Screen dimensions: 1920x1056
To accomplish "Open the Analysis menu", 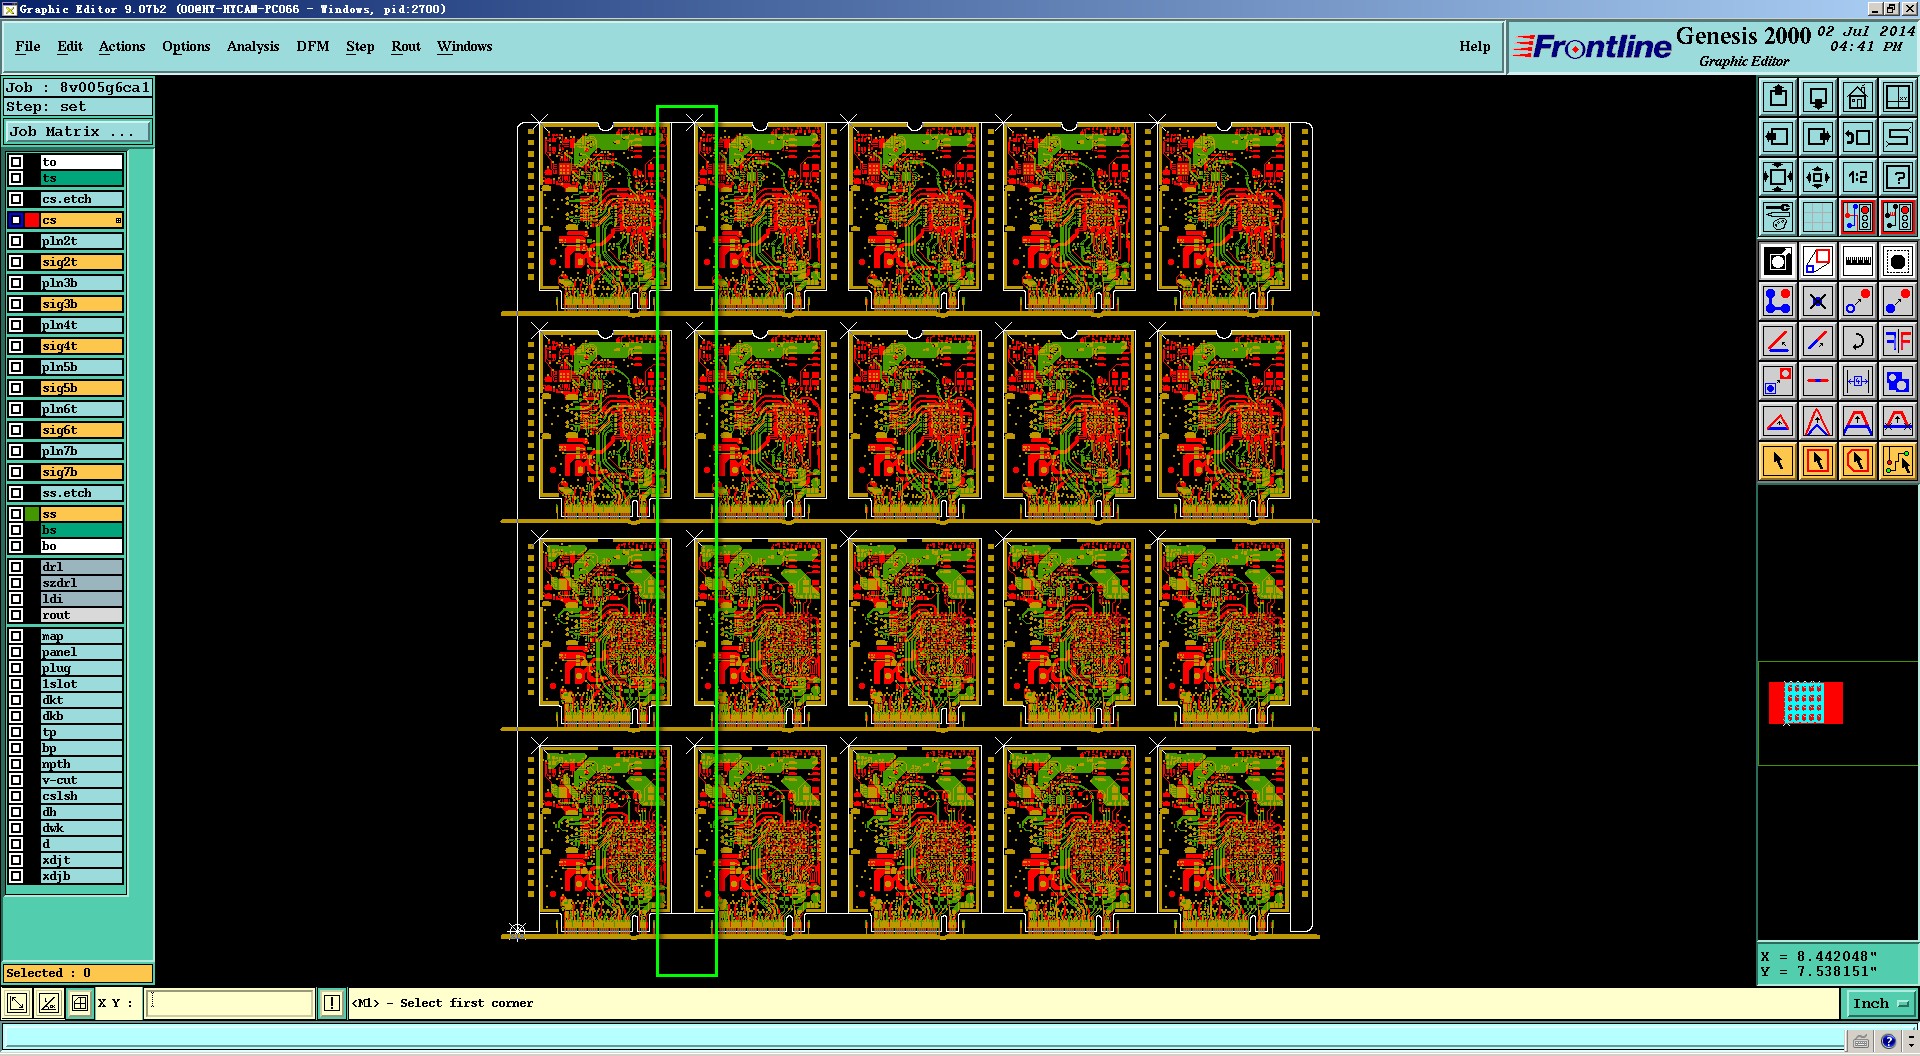I will pyautogui.click(x=253, y=46).
